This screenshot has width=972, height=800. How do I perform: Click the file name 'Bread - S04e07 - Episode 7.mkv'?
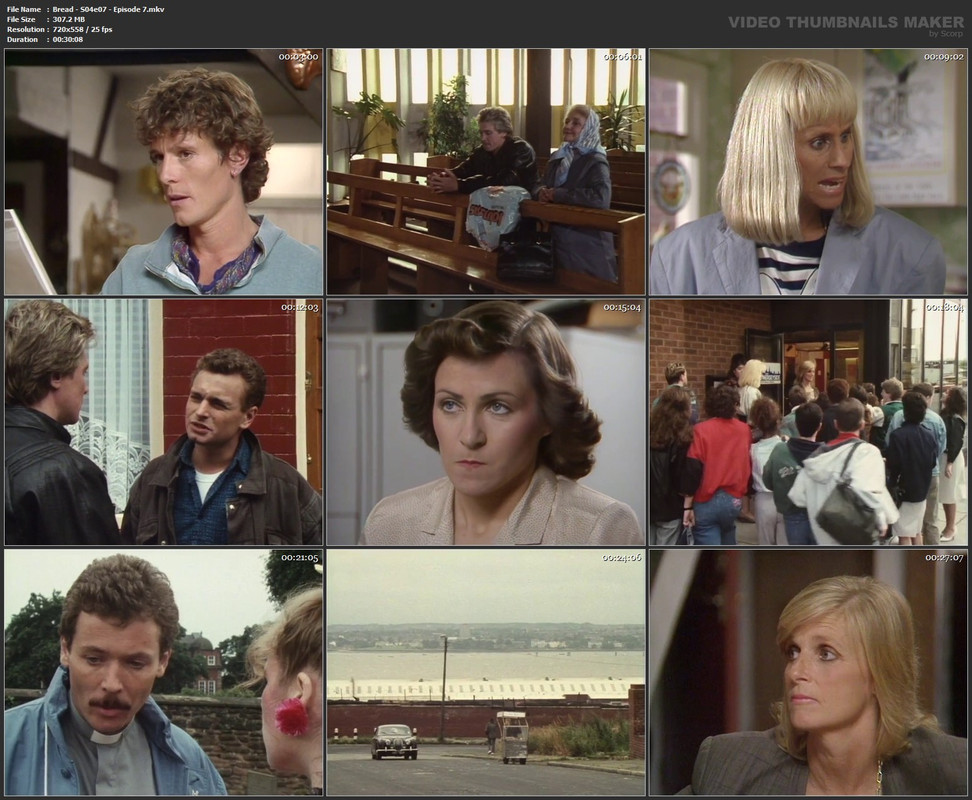tap(108, 9)
